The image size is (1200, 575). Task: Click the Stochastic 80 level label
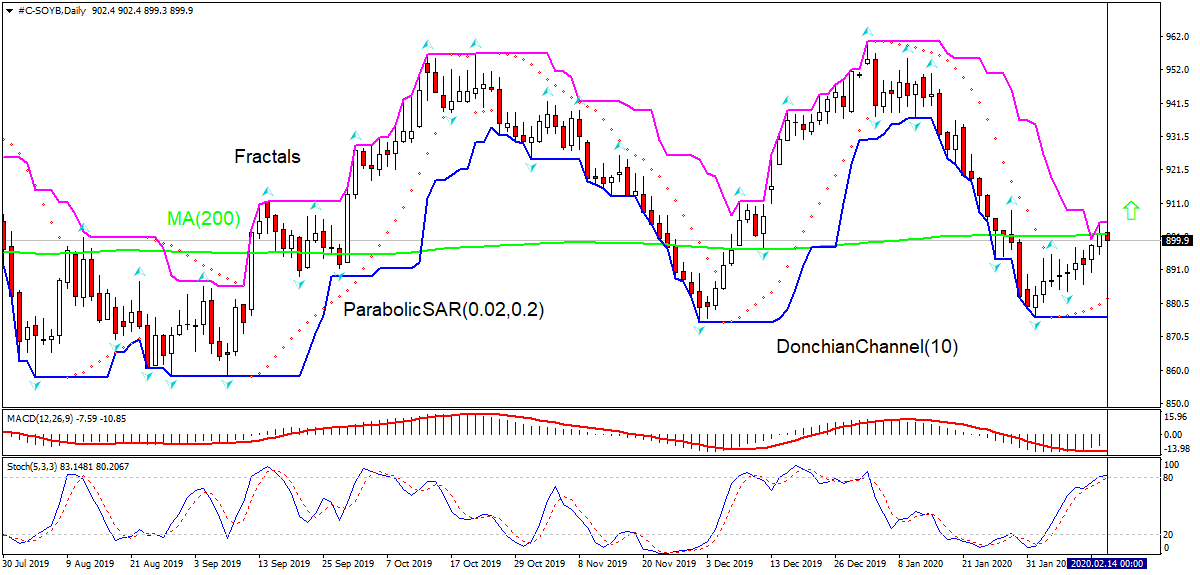coord(1170,479)
